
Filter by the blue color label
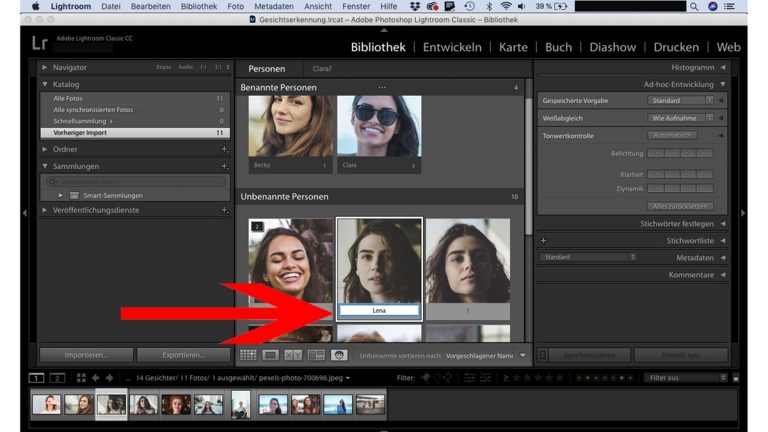coord(605,378)
